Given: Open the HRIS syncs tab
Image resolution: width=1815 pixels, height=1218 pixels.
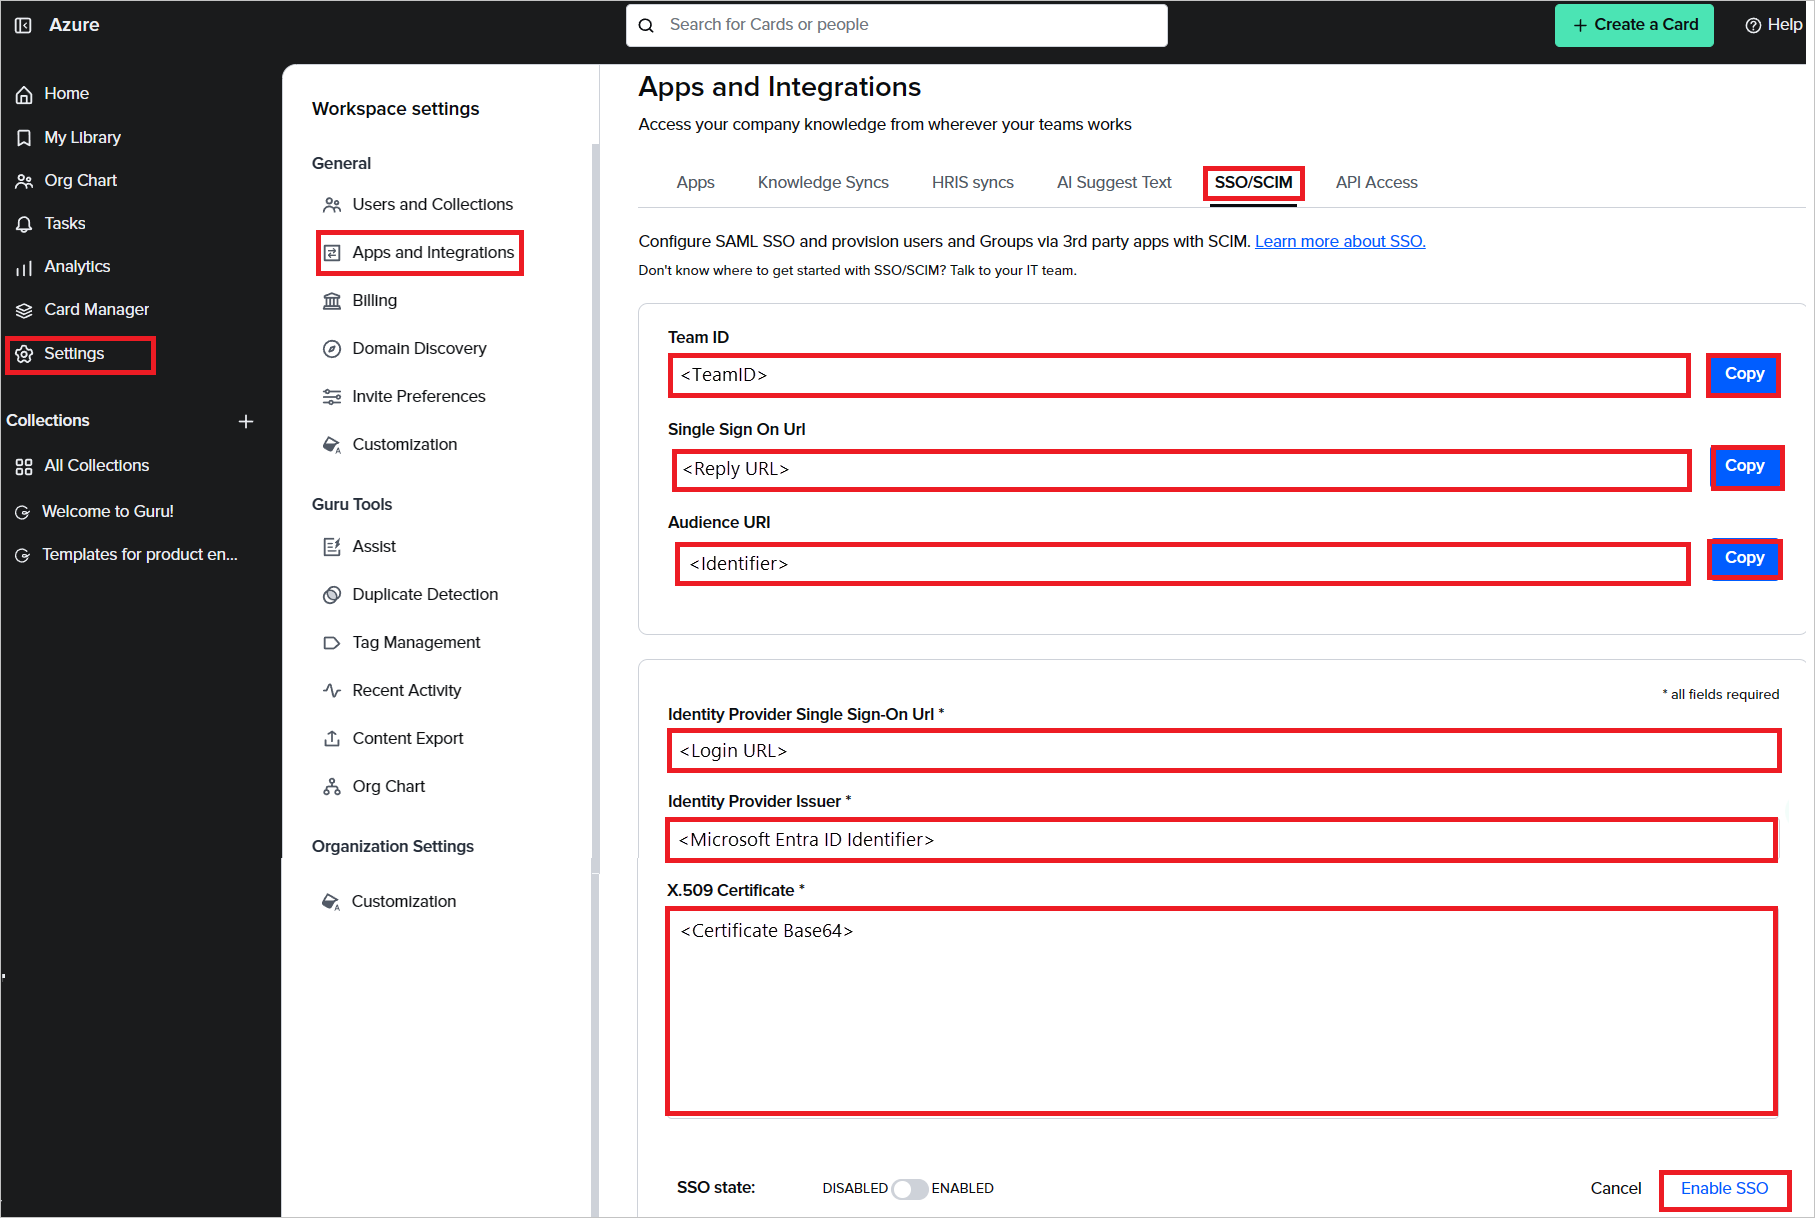Looking at the screenshot, I should point(972,182).
